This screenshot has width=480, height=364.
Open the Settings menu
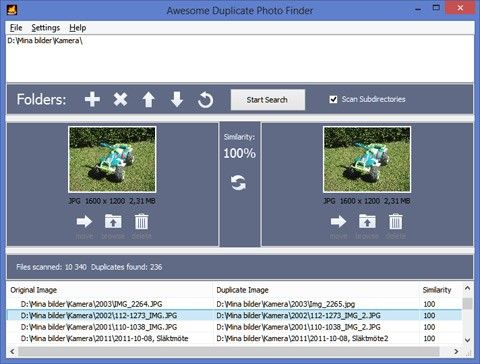click(46, 28)
